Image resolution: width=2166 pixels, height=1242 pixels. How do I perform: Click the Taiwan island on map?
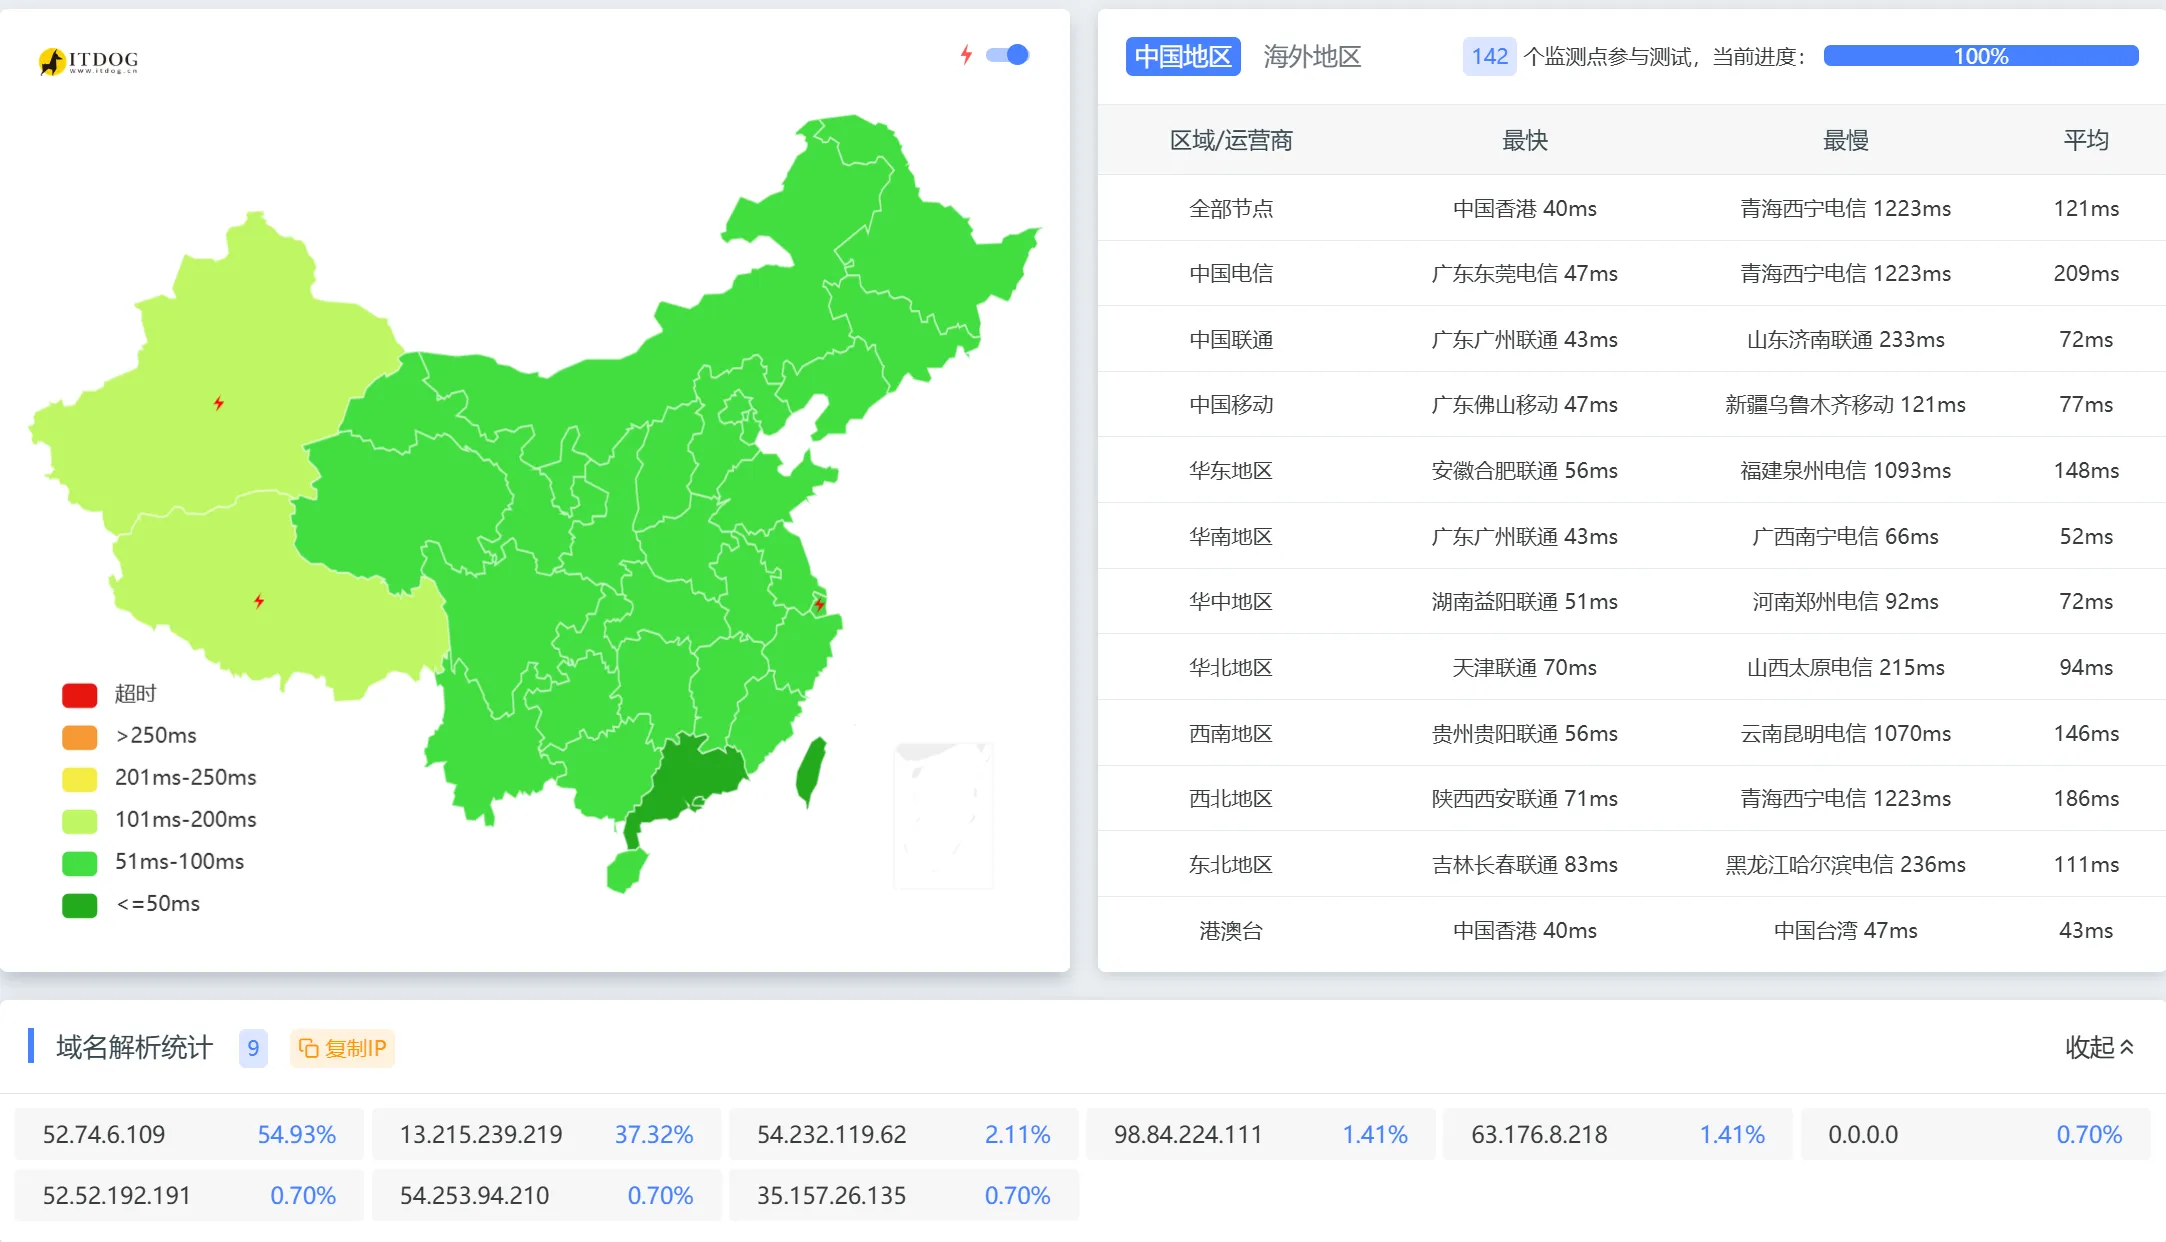pos(811,772)
